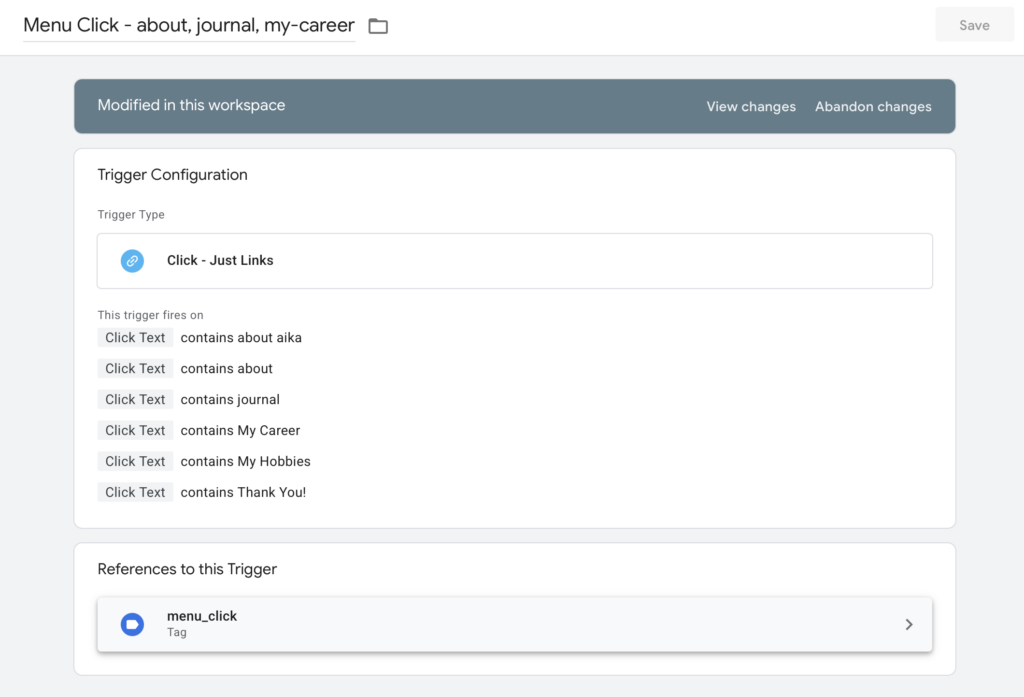
Task: Click the Click Text chip for 'journal'
Action: (x=135, y=400)
